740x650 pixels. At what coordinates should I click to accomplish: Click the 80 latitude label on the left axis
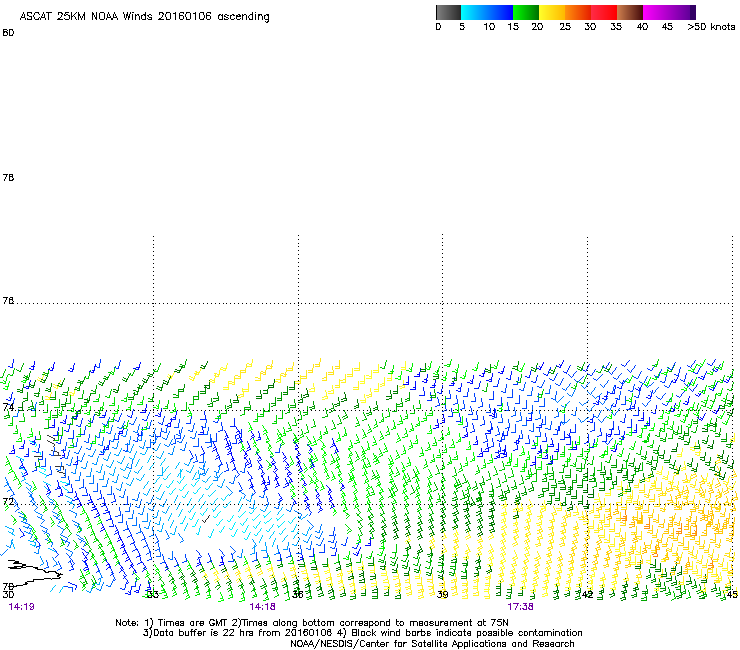[8, 33]
